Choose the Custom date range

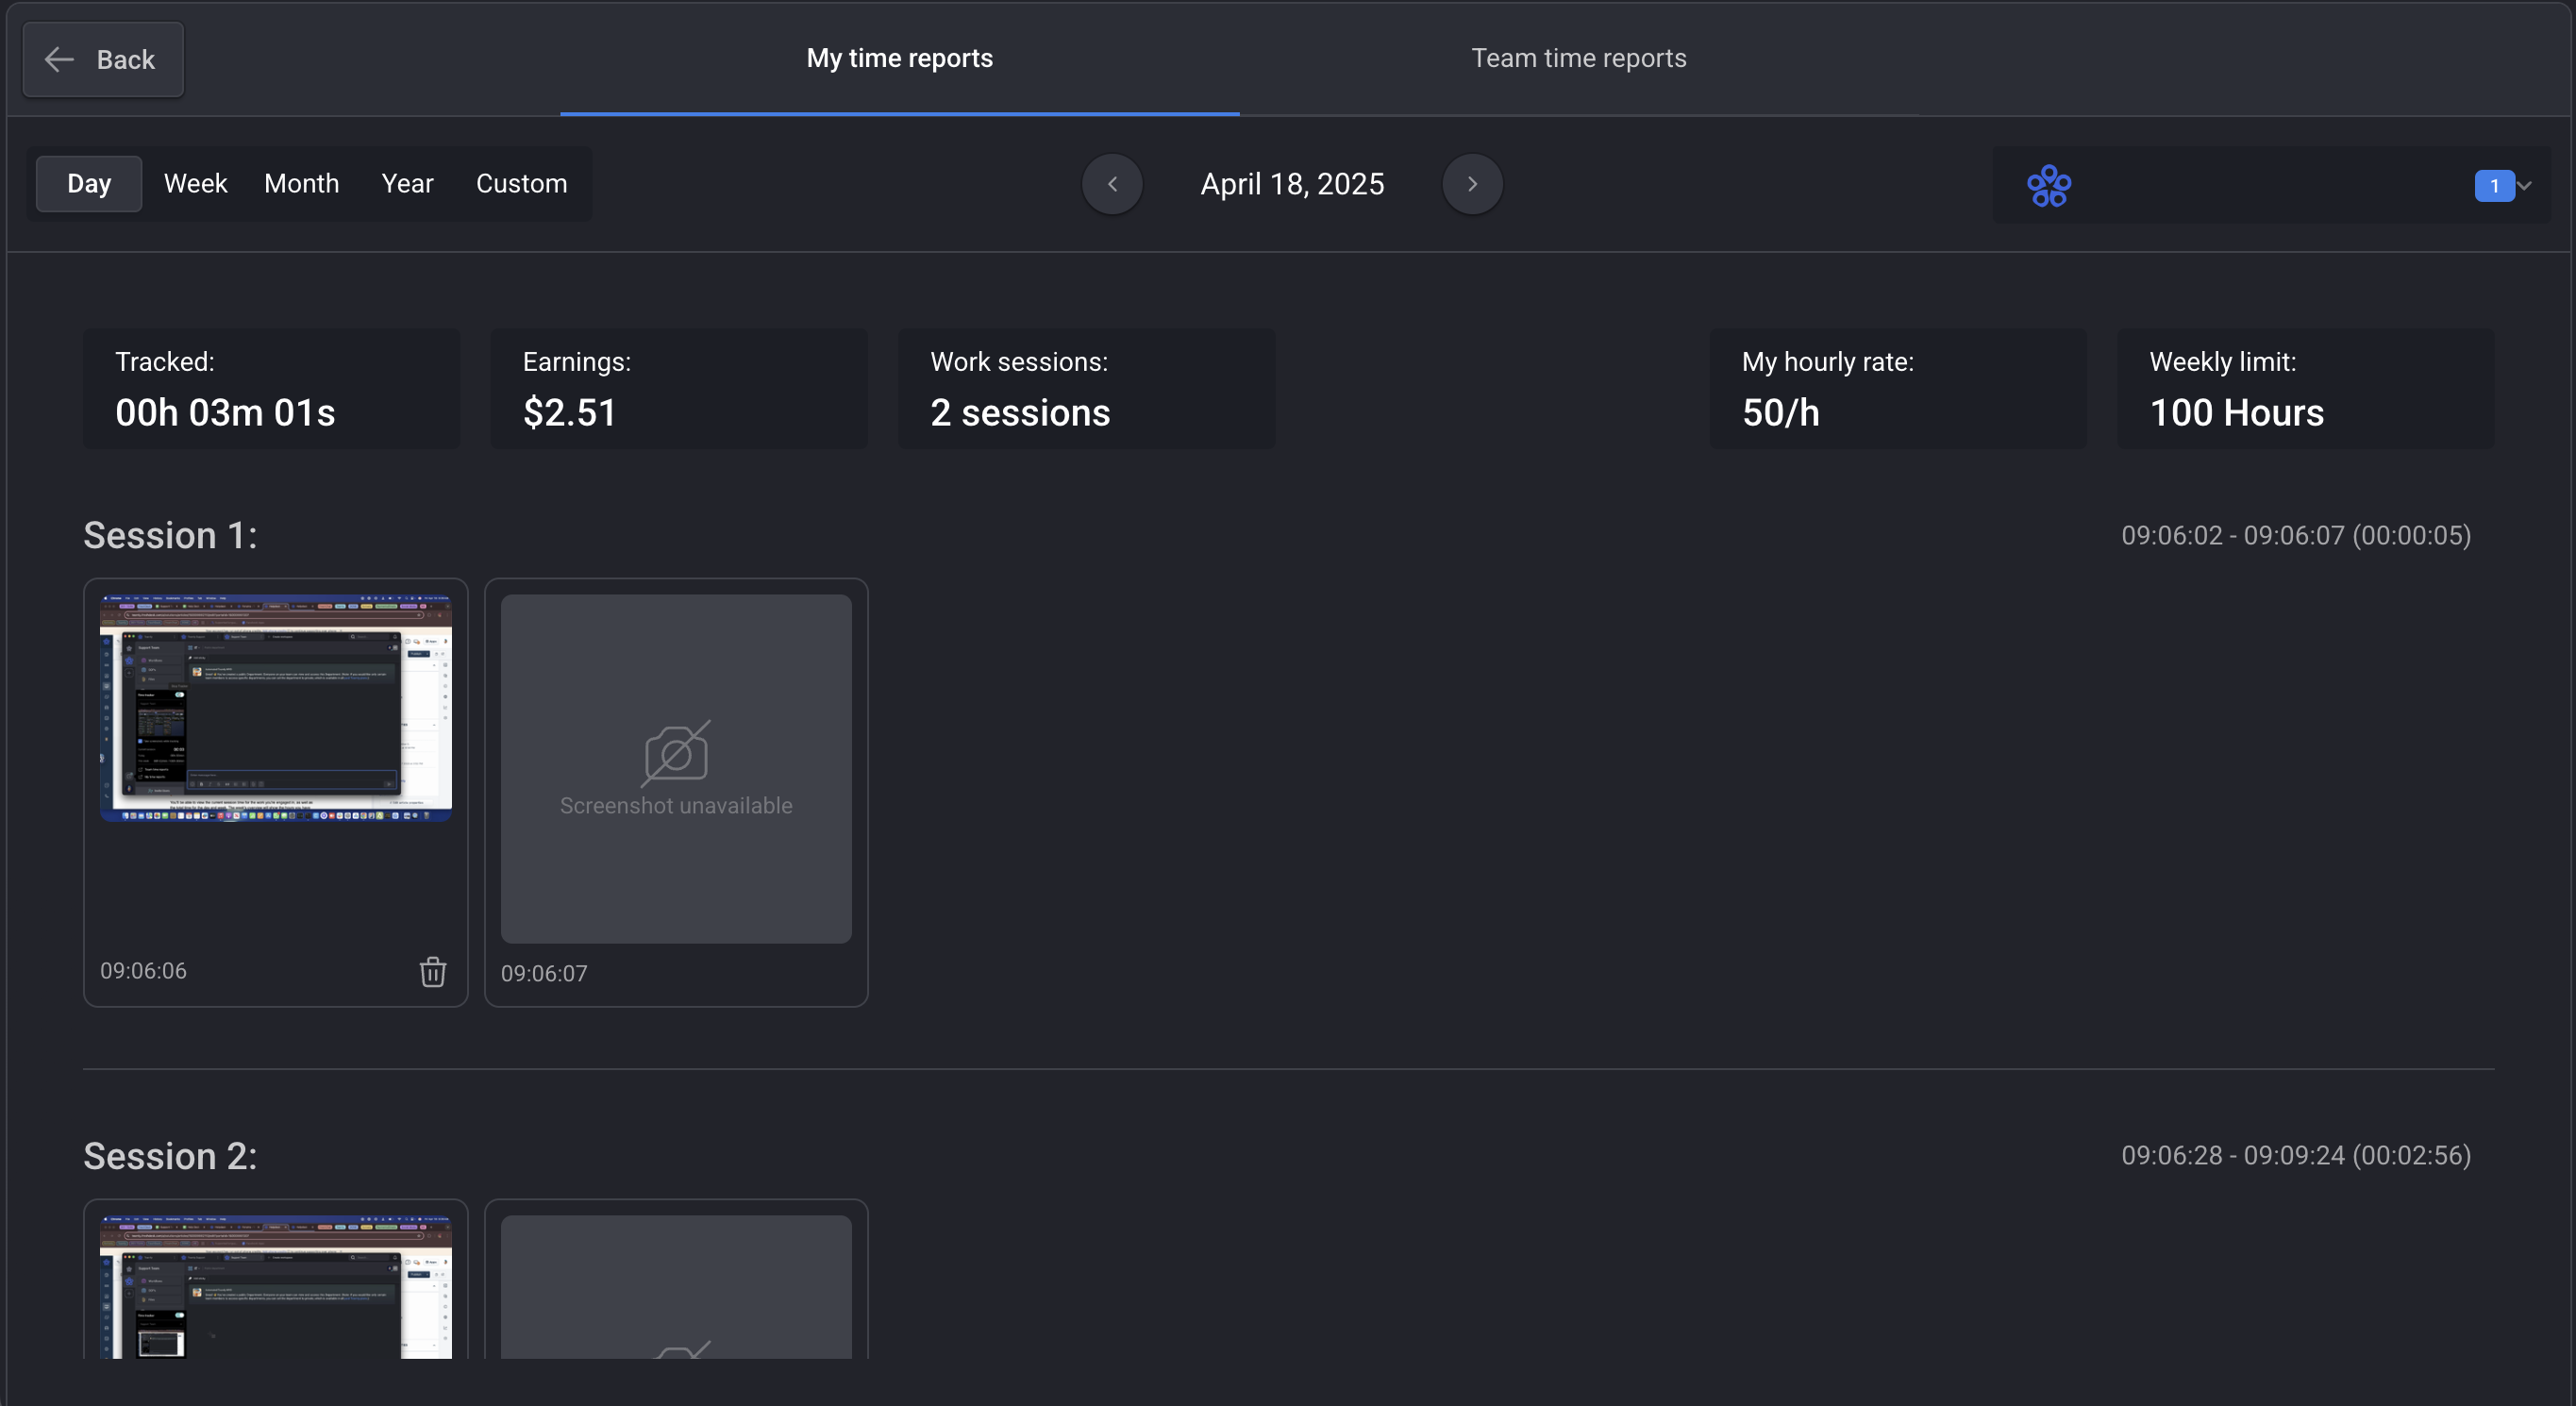521,184
